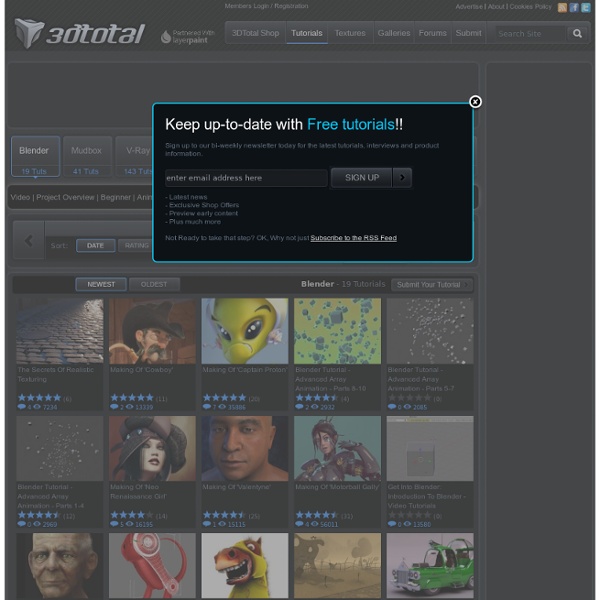Open the Cookies Policy link
This screenshot has height=600, width=600.
[531, 7]
